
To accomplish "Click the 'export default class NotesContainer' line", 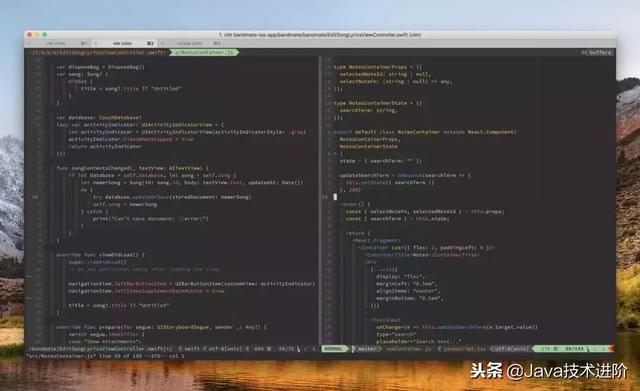I will pyautogui.click(x=424, y=132).
